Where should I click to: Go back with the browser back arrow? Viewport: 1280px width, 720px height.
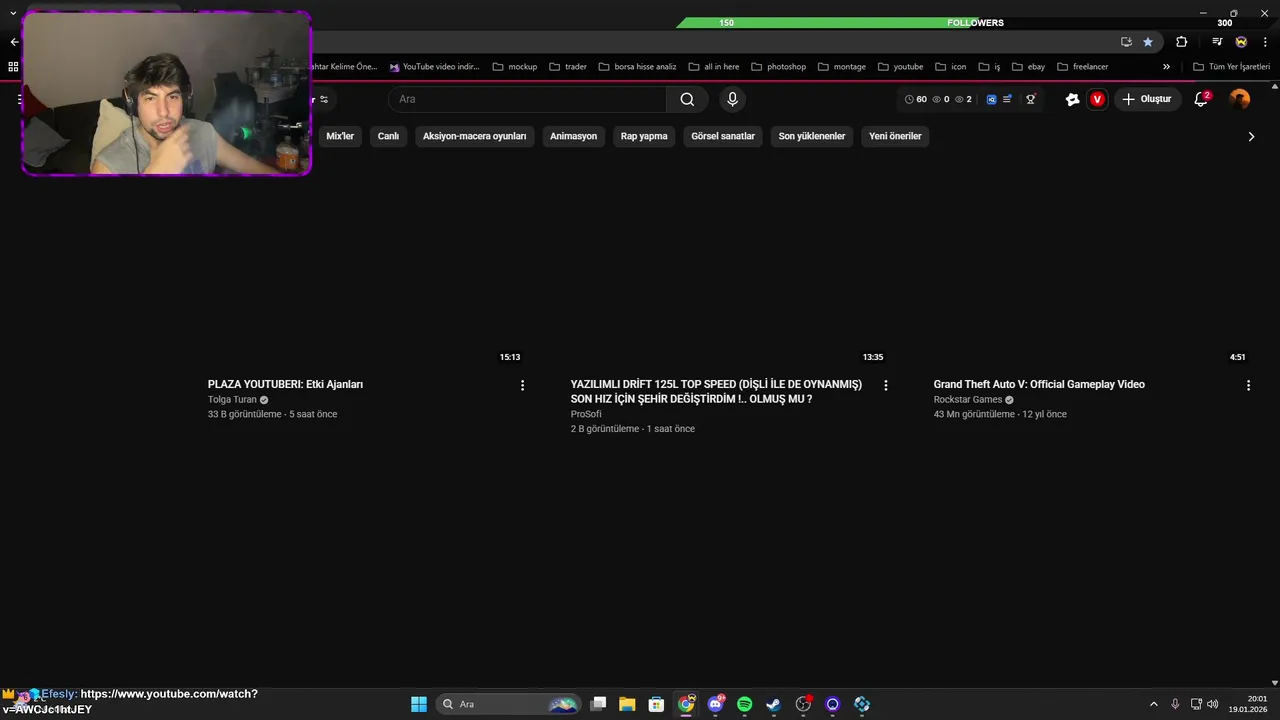(x=14, y=42)
